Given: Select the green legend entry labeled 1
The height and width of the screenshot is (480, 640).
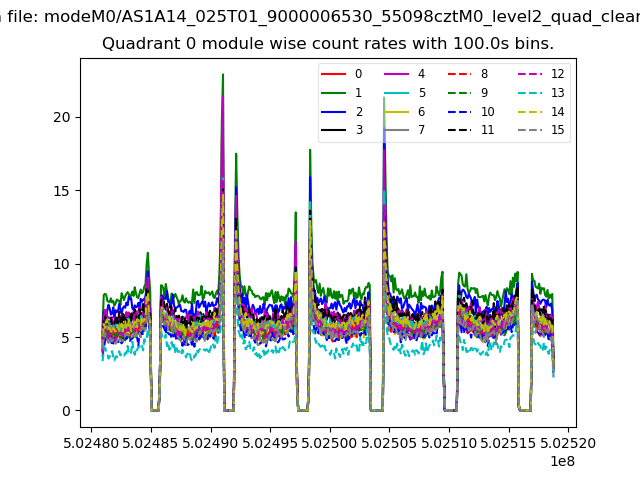Looking at the screenshot, I should pyautogui.click(x=334, y=93).
